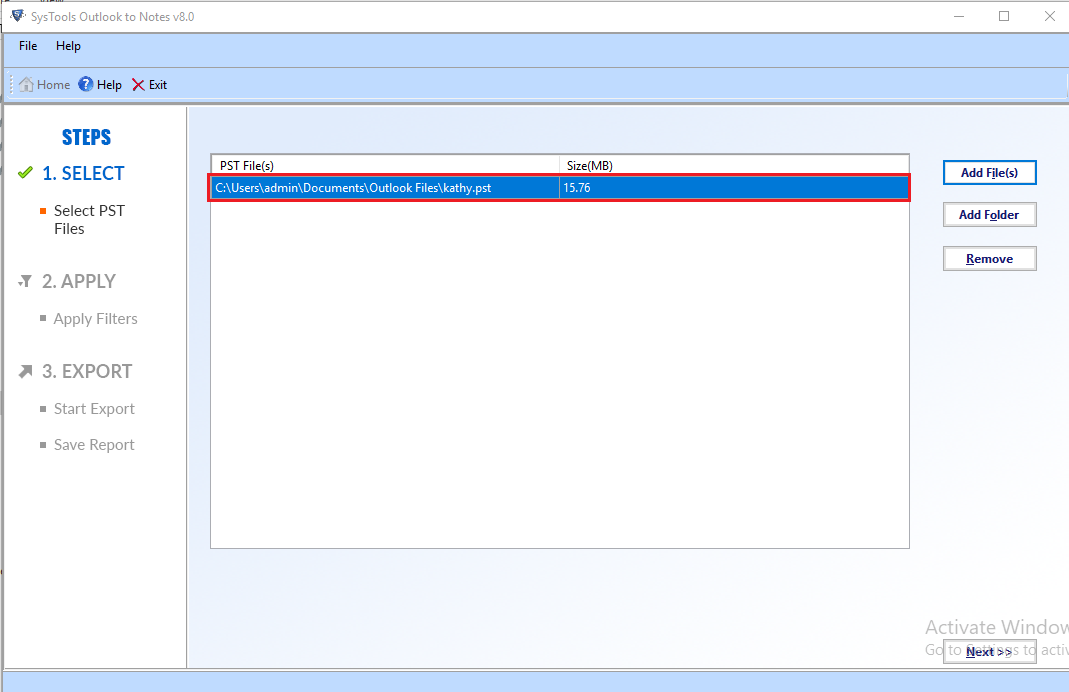Click the red Exit X icon
This screenshot has width=1069, height=692.
pos(138,85)
